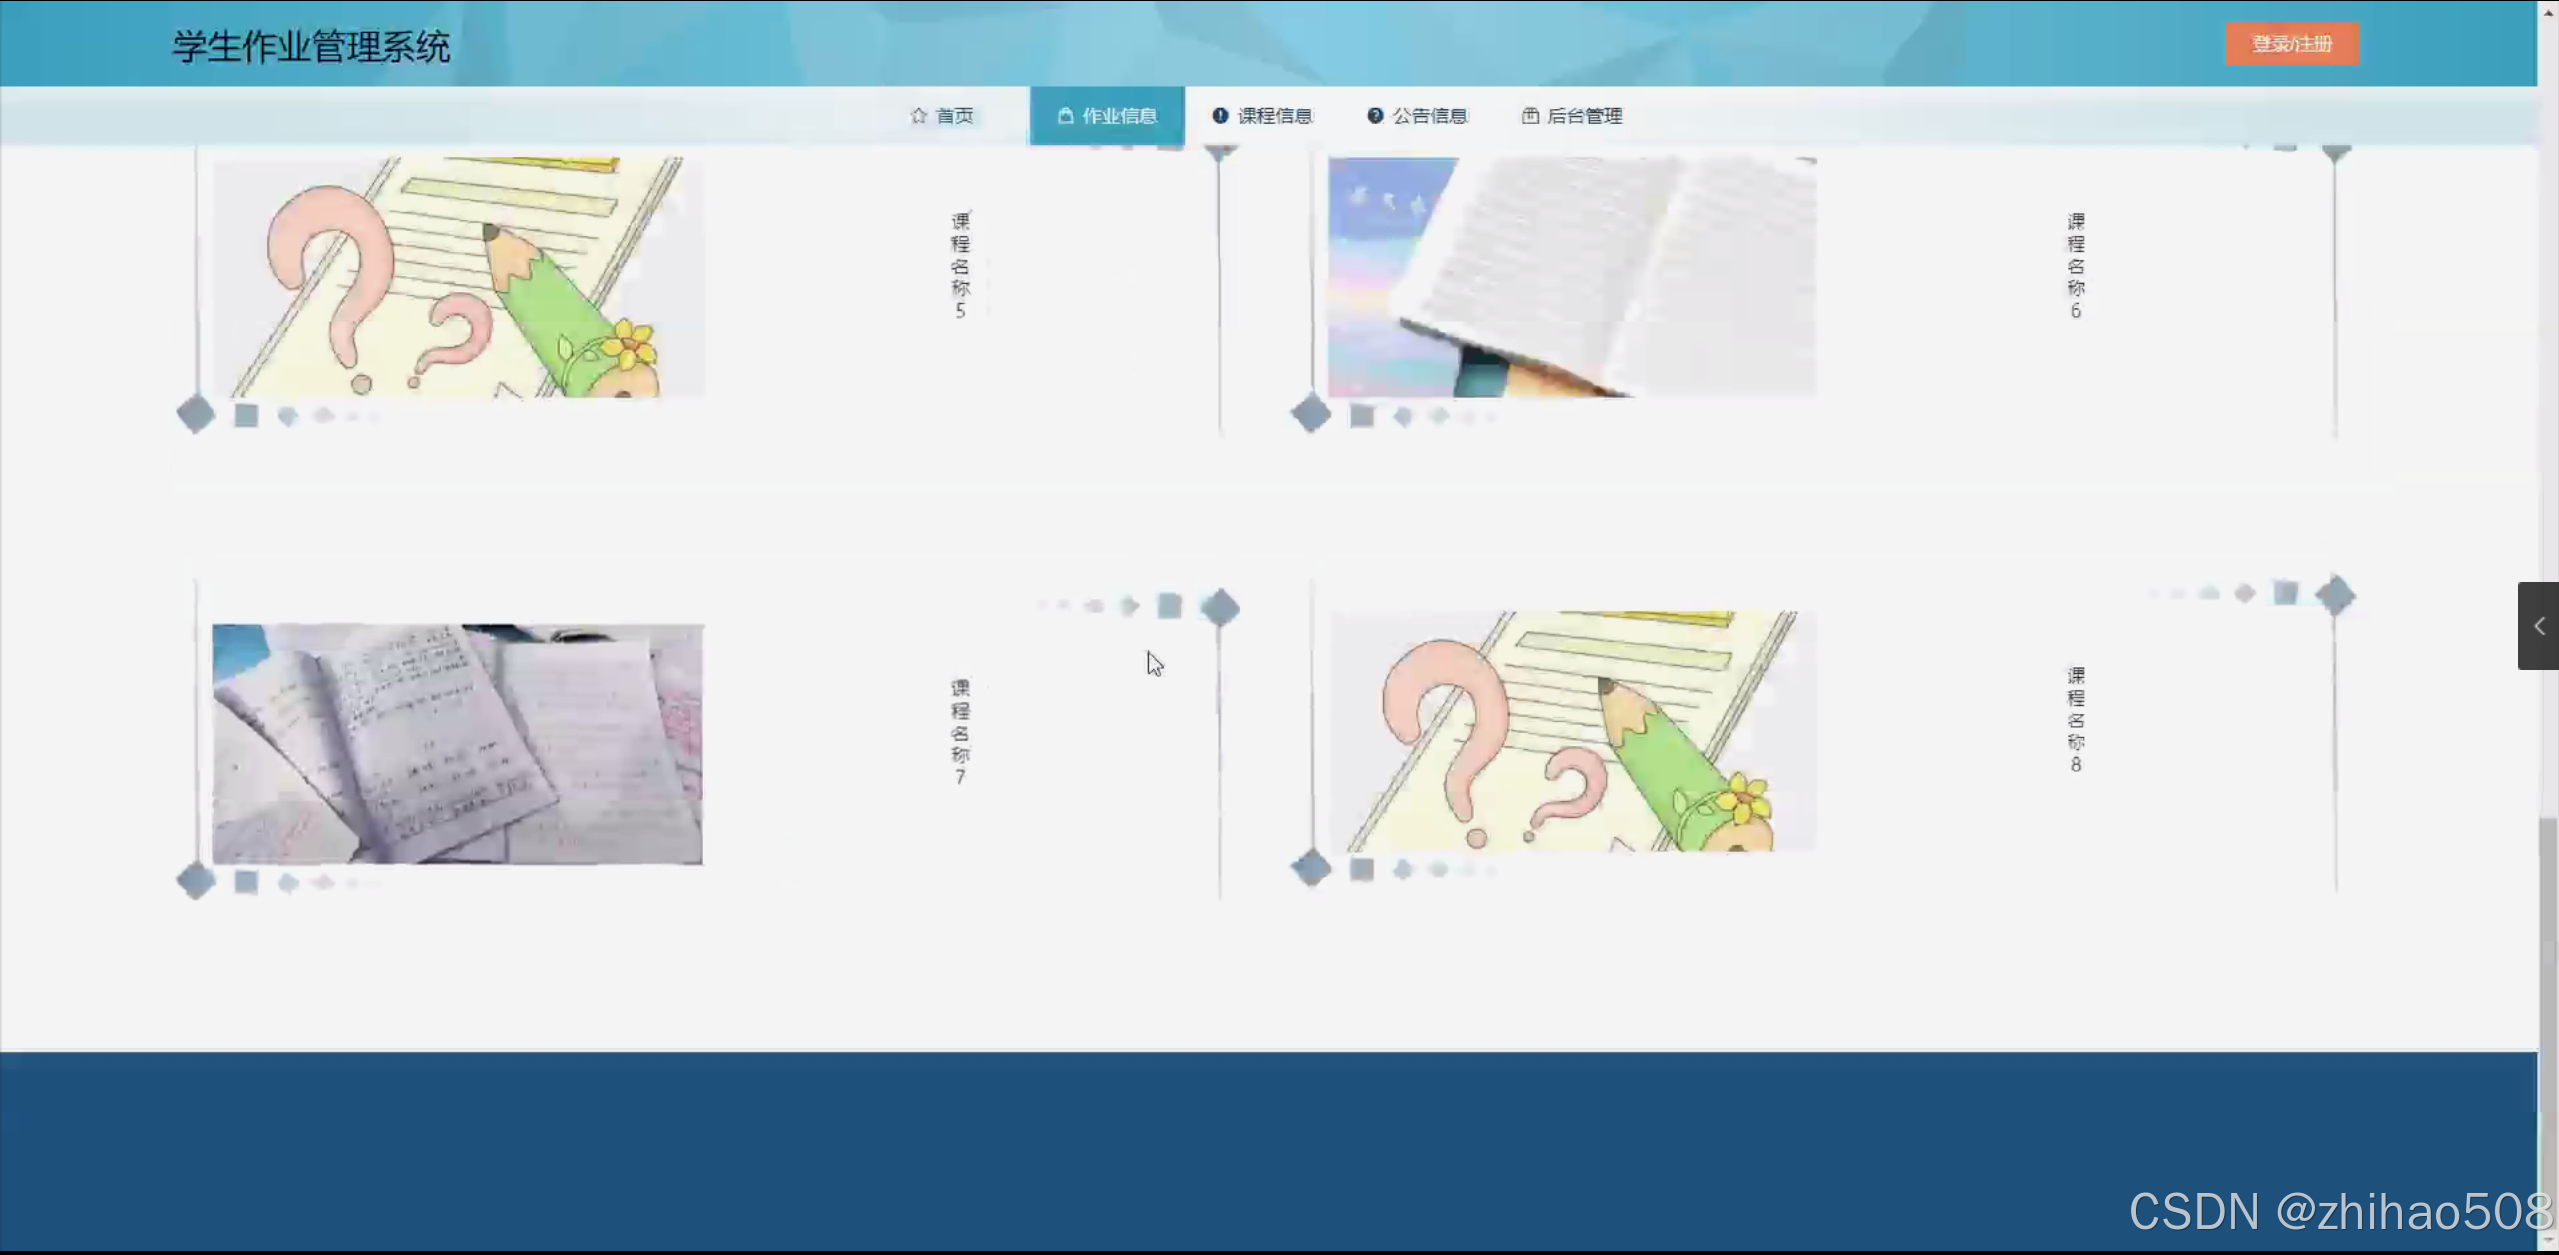Open the 课程名称5 question-mark thumbnail

point(458,277)
